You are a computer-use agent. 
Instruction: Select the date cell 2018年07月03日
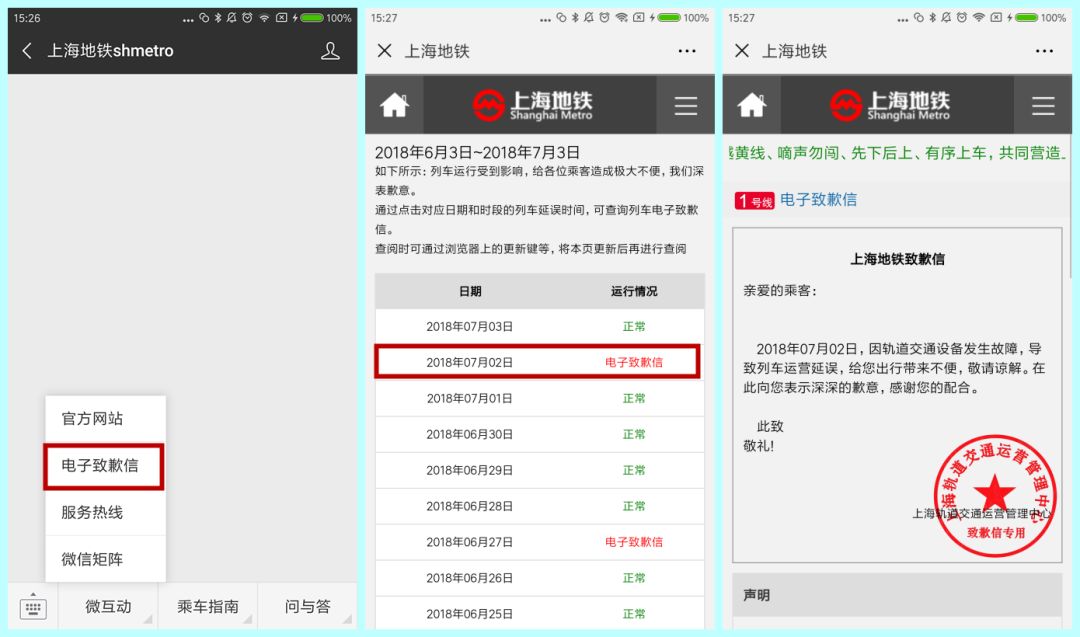pos(470,326)
